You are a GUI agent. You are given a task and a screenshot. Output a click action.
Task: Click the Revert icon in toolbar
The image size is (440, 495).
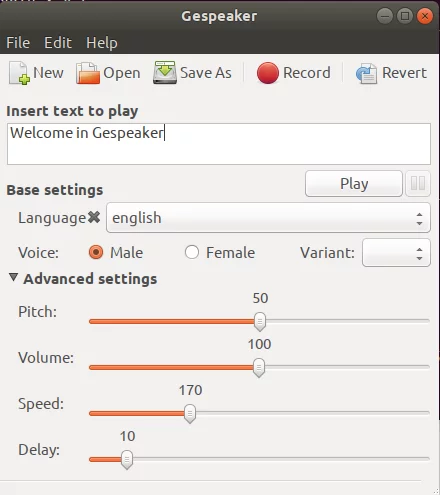click(366, 73)
